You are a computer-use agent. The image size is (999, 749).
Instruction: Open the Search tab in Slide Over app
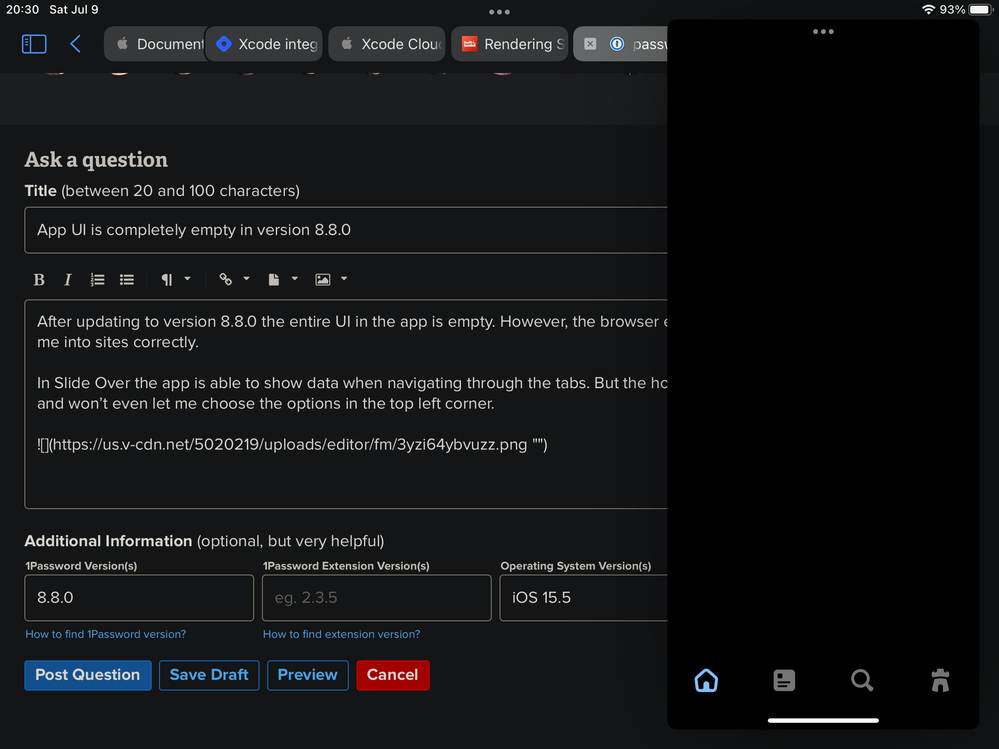[x=861, y=680]
